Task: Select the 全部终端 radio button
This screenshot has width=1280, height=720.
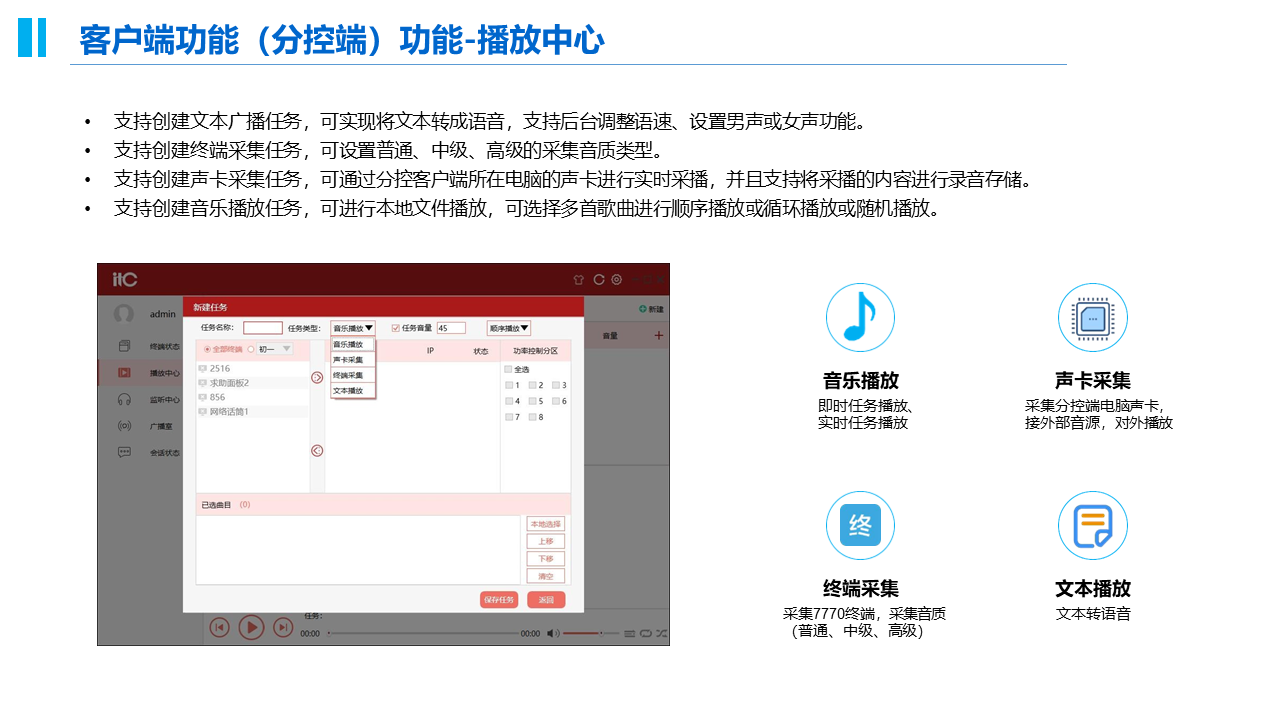Action: tap(207, 349)
